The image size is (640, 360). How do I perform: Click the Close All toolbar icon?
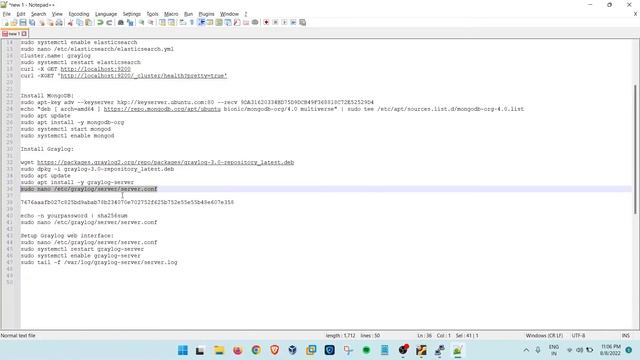[x=50, y=22]
